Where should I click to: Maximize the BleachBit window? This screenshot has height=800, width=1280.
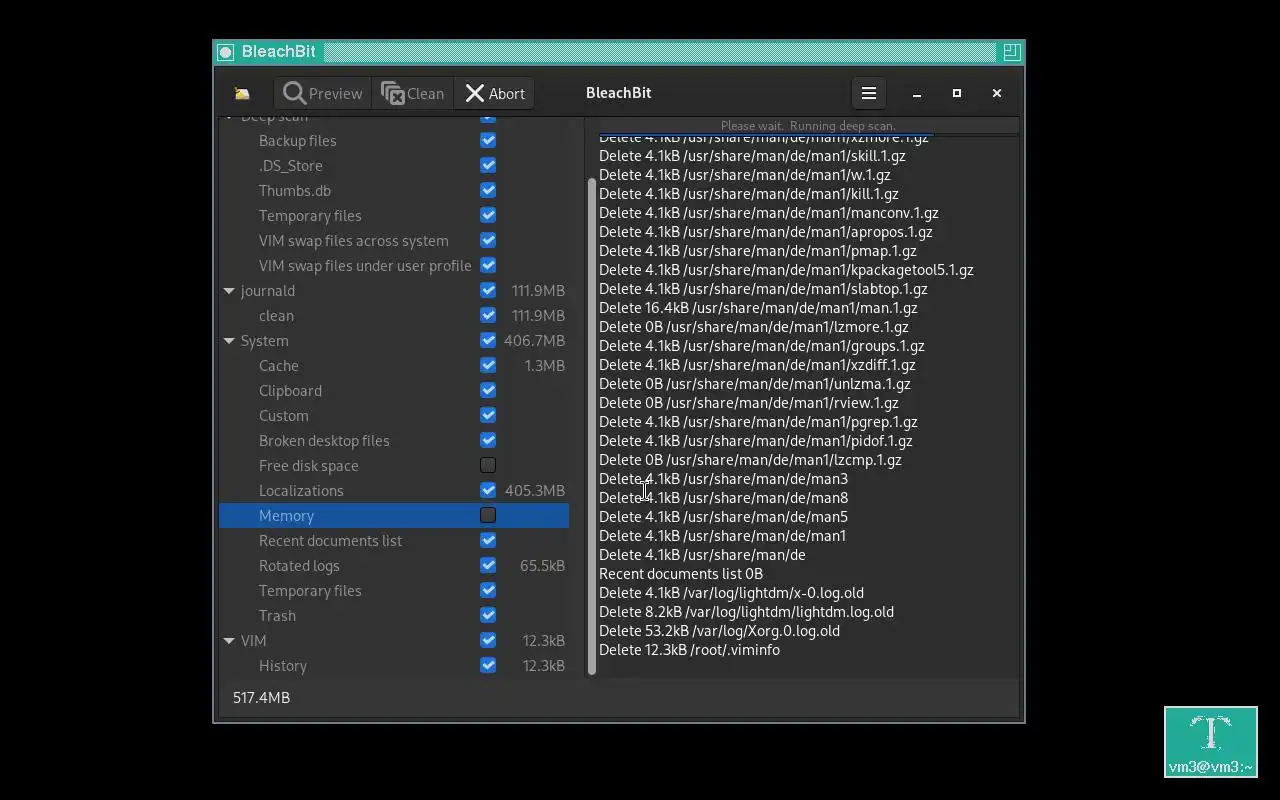click(x=957, y=93)
